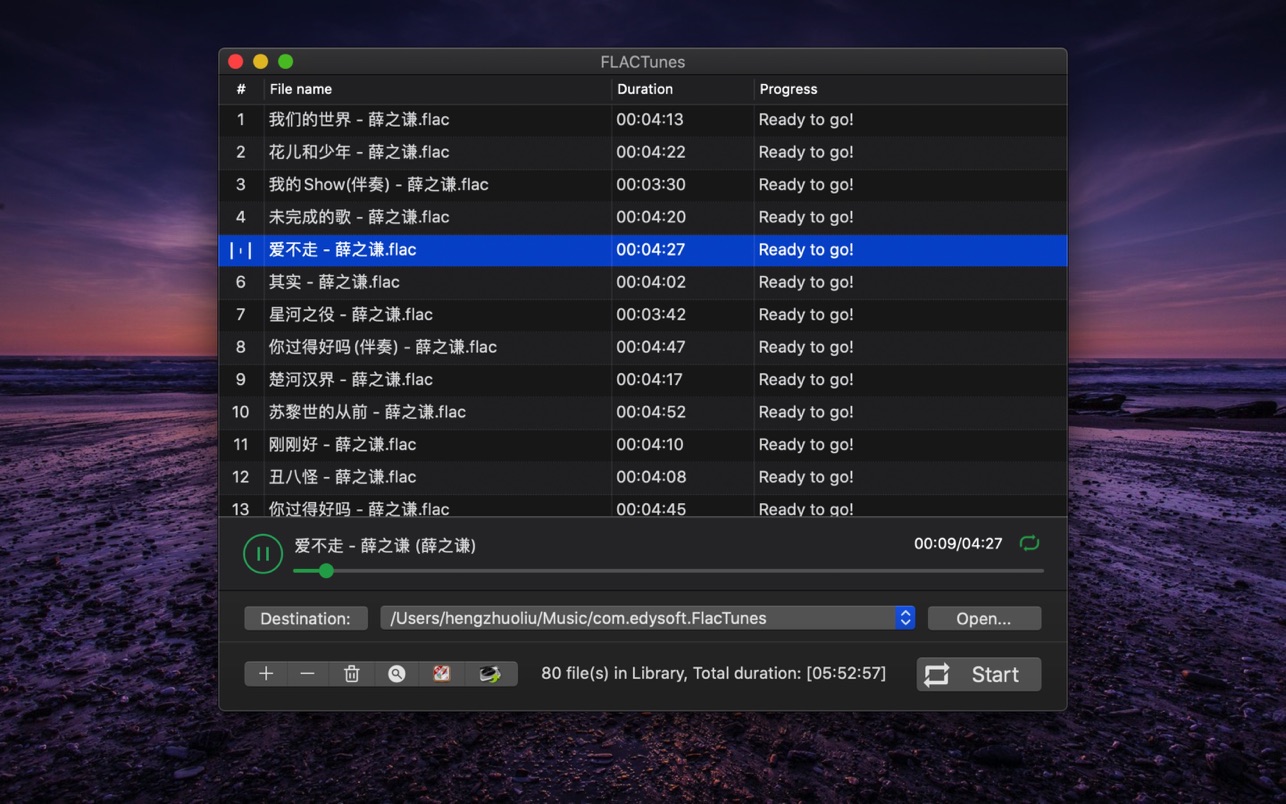This screenshot has width=1286, height=804.
Task: Sort by File name column header
Action: tap(300, 89)
